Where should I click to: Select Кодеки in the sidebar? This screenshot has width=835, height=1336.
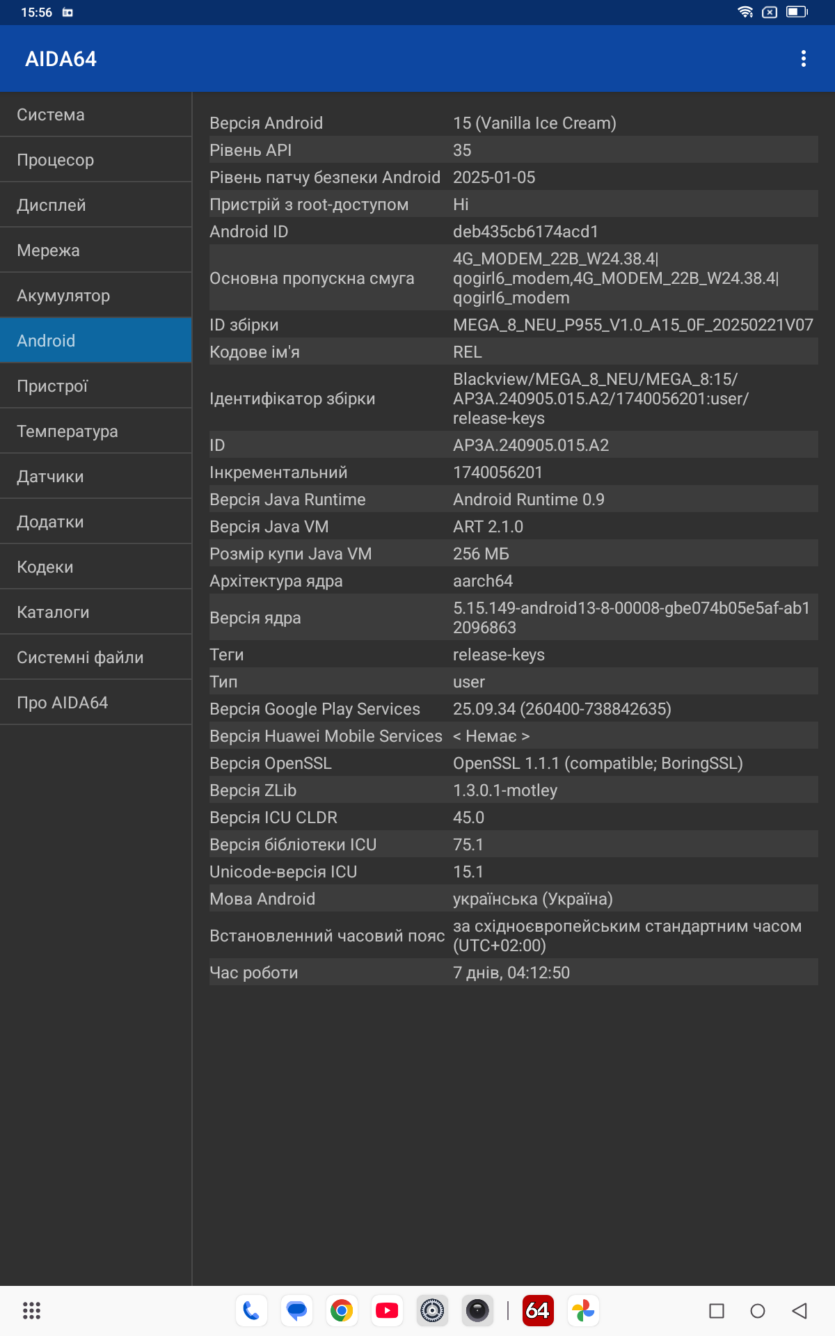point(96,567)
